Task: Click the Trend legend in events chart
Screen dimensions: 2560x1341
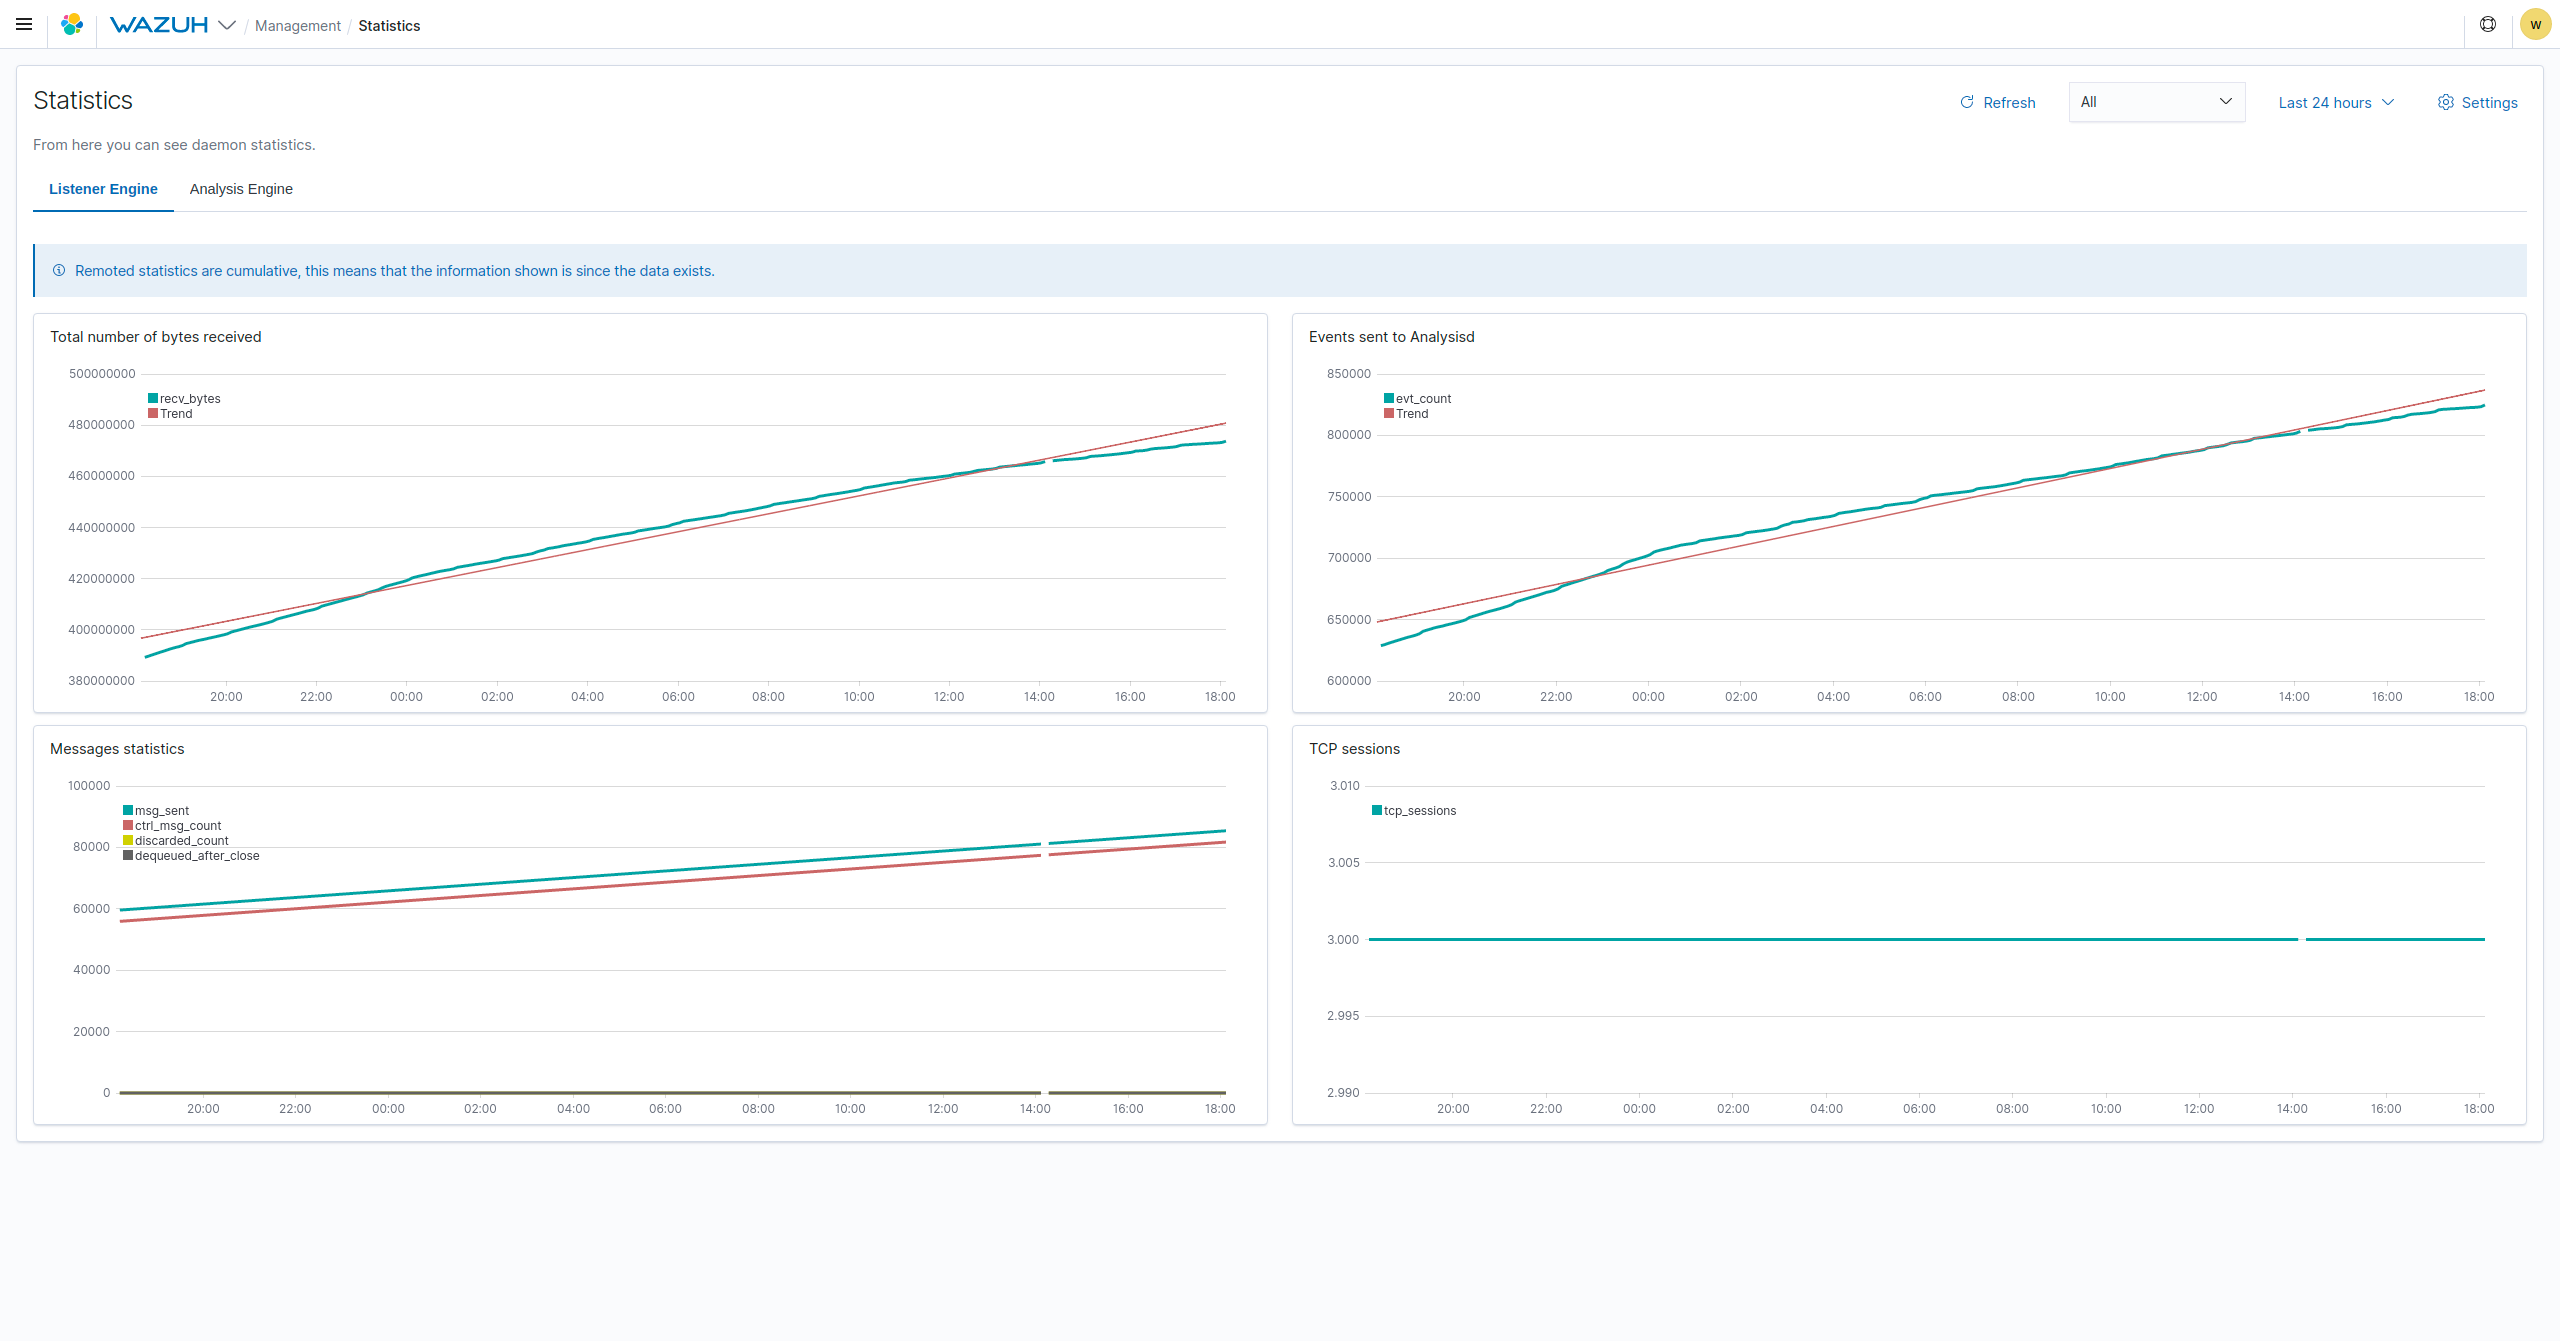Action: pos(1406,414)
